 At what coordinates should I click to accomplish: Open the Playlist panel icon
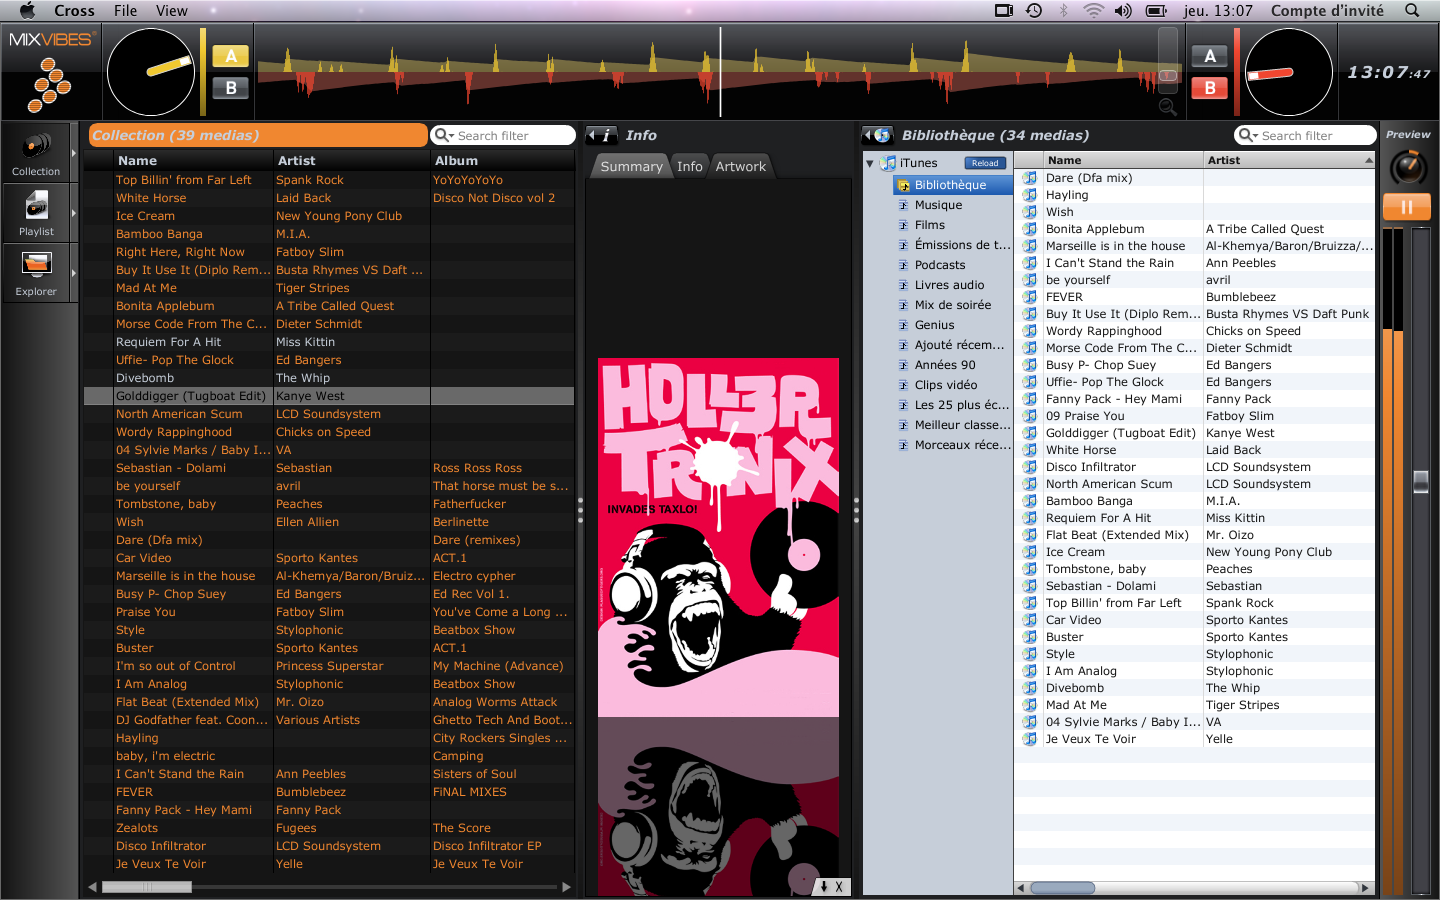(36, 206)
